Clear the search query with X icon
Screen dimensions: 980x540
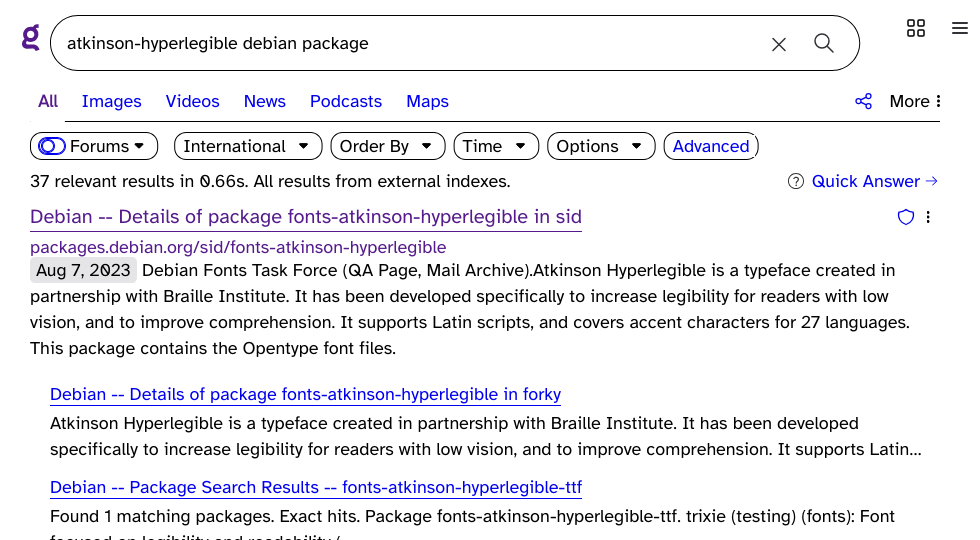tap(779, 44)
